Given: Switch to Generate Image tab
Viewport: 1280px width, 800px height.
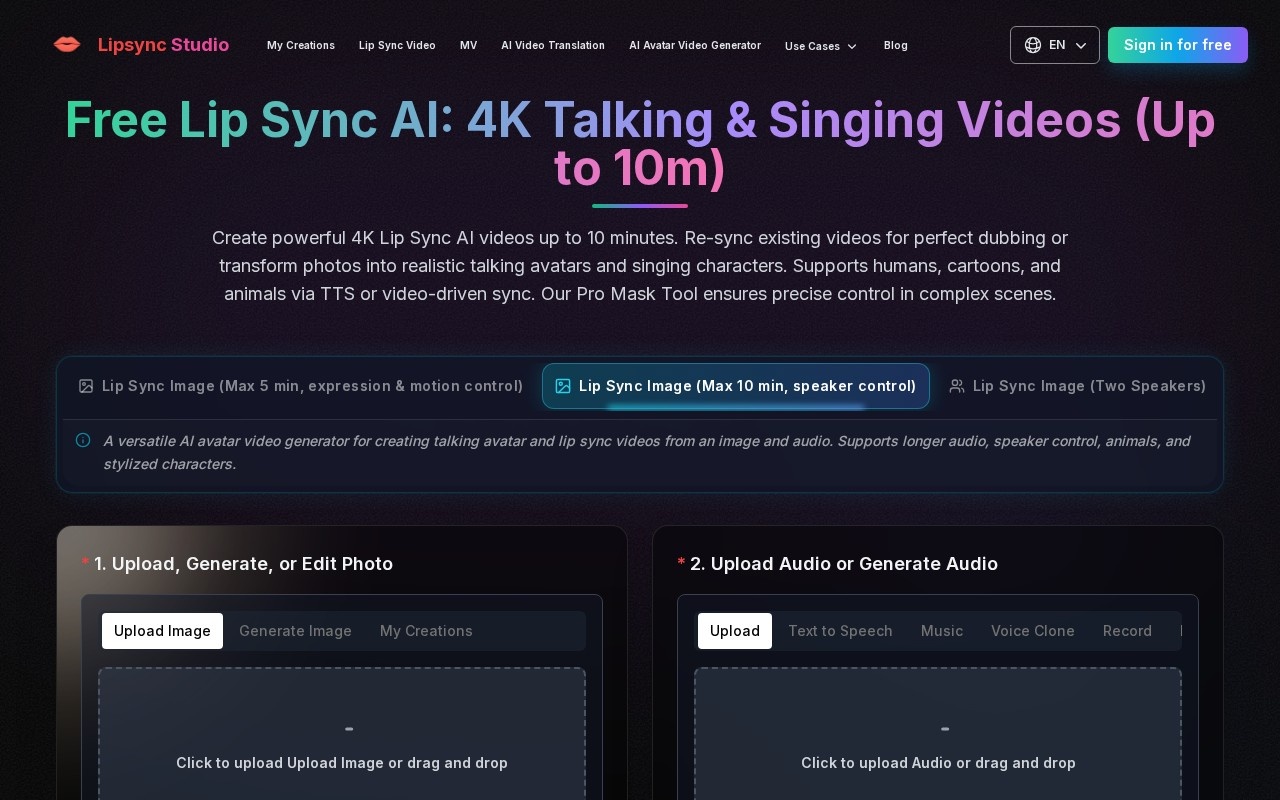Looking at the screenshot, I should pos(295,631).
